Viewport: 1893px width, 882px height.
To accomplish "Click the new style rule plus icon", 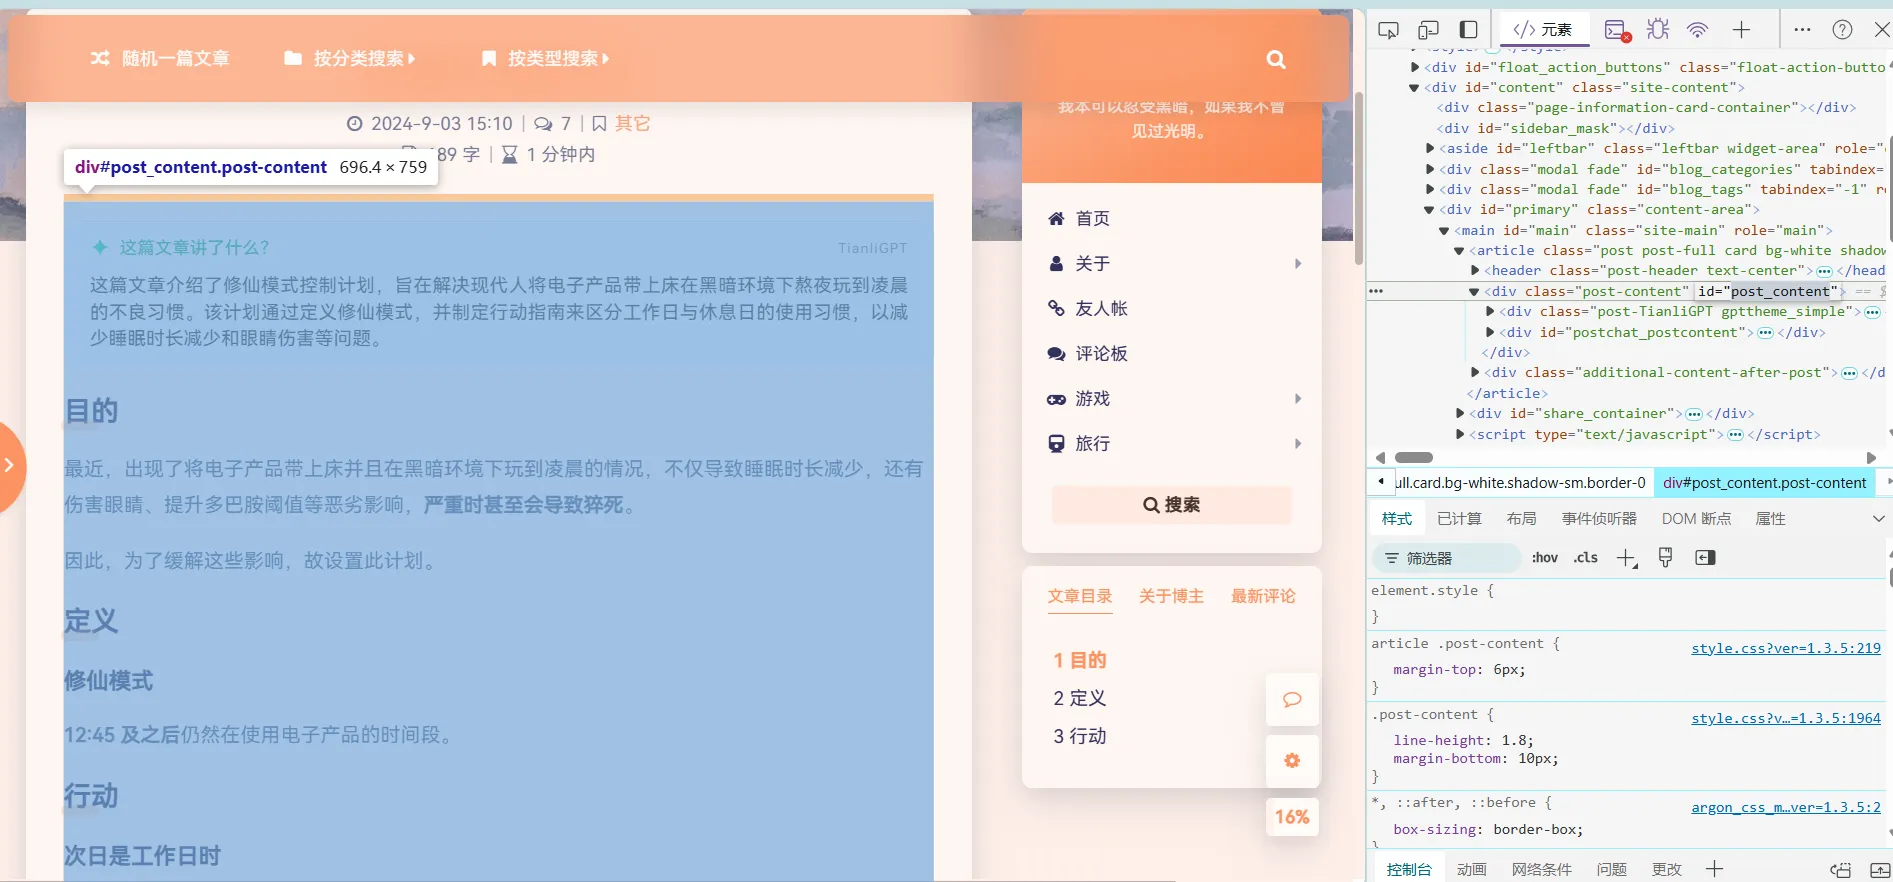I will pyautogui.click(x=1627, y=558).
